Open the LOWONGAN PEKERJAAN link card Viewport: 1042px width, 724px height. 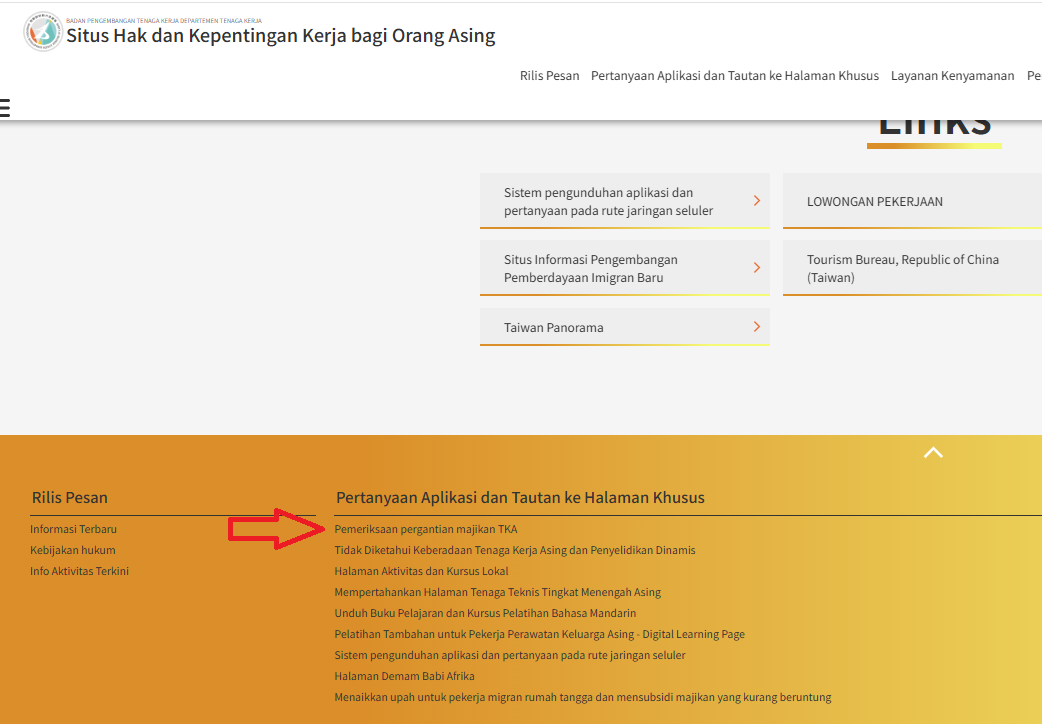(x=912, y=201)
